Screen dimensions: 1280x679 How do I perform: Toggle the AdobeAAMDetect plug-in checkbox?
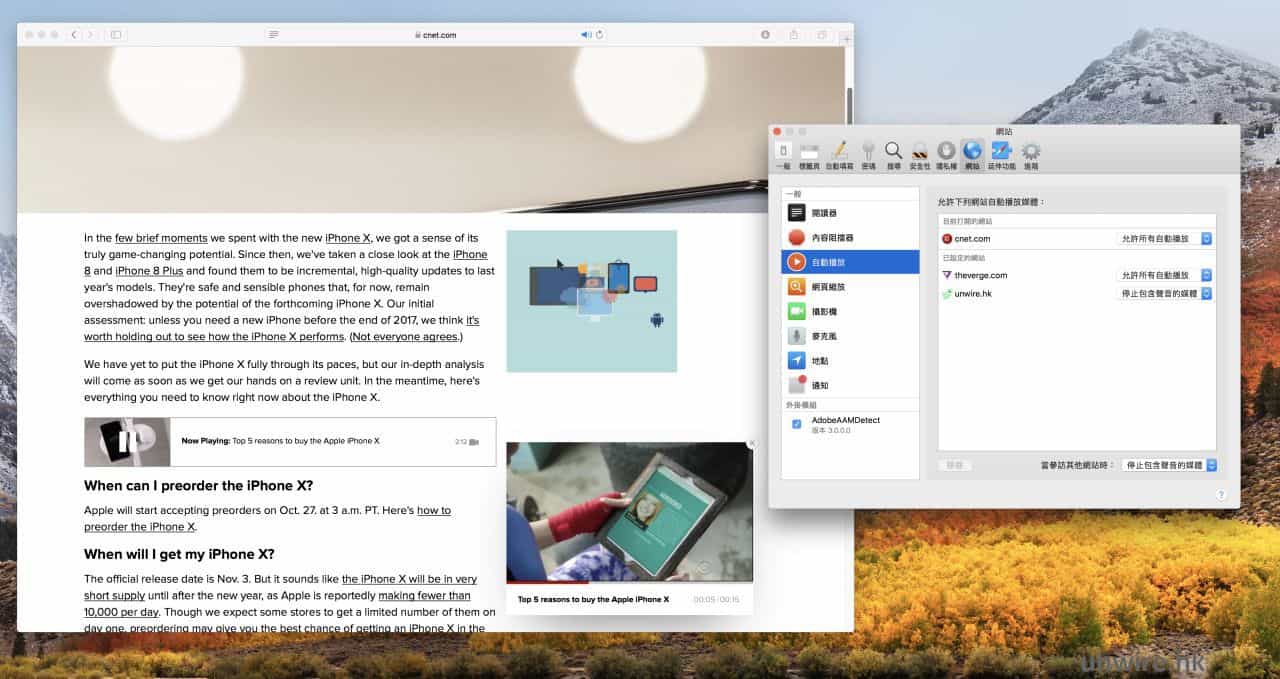click(x=796, y=424)
